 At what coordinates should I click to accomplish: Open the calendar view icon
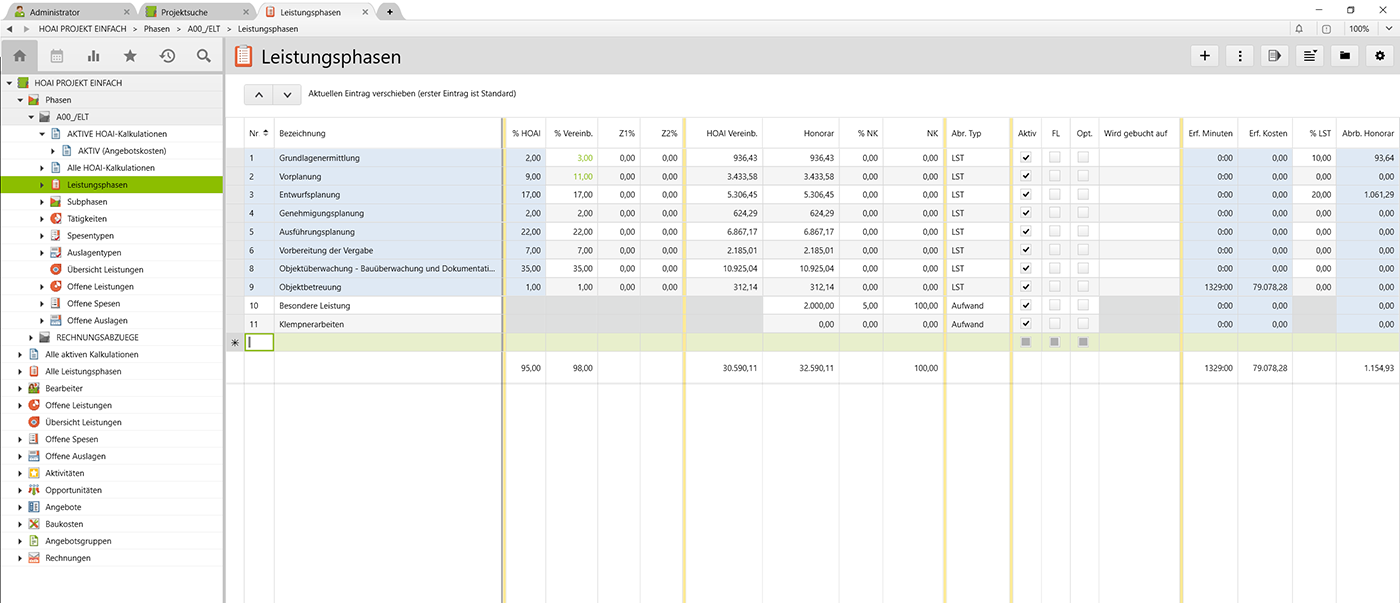point(57,56)
